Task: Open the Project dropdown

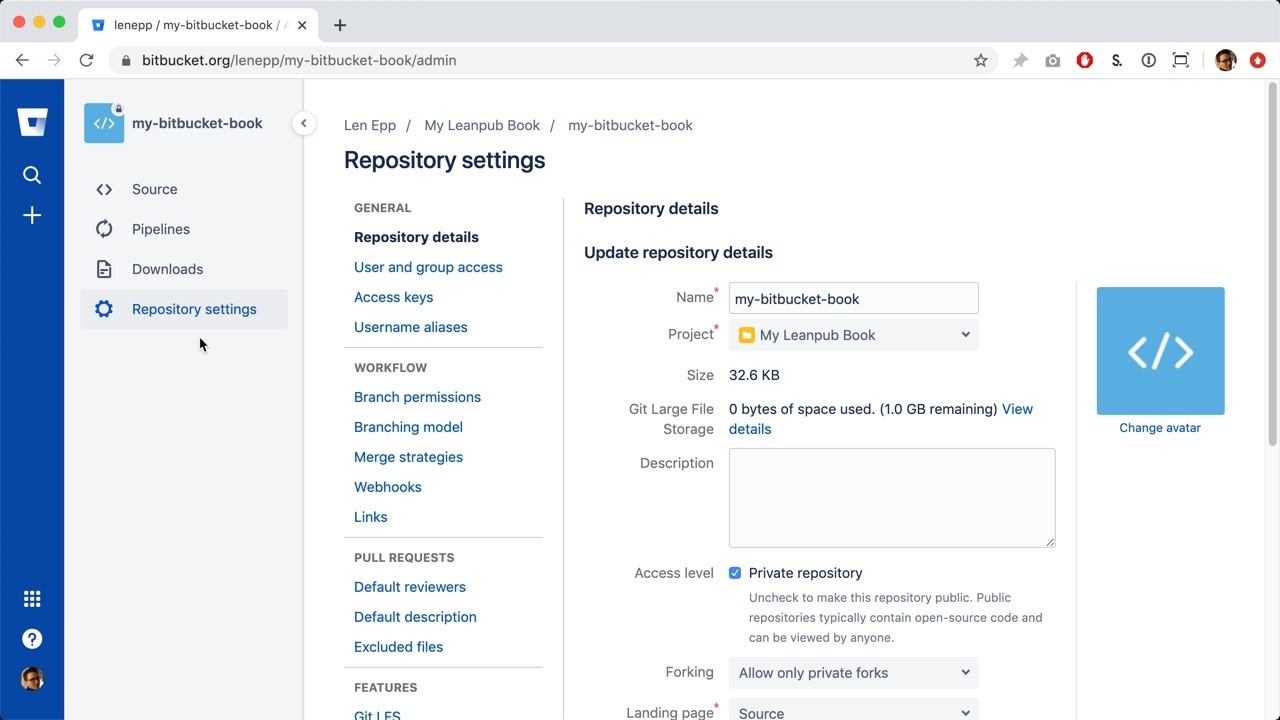Action: pyautogui.click(x=853, y=335)
